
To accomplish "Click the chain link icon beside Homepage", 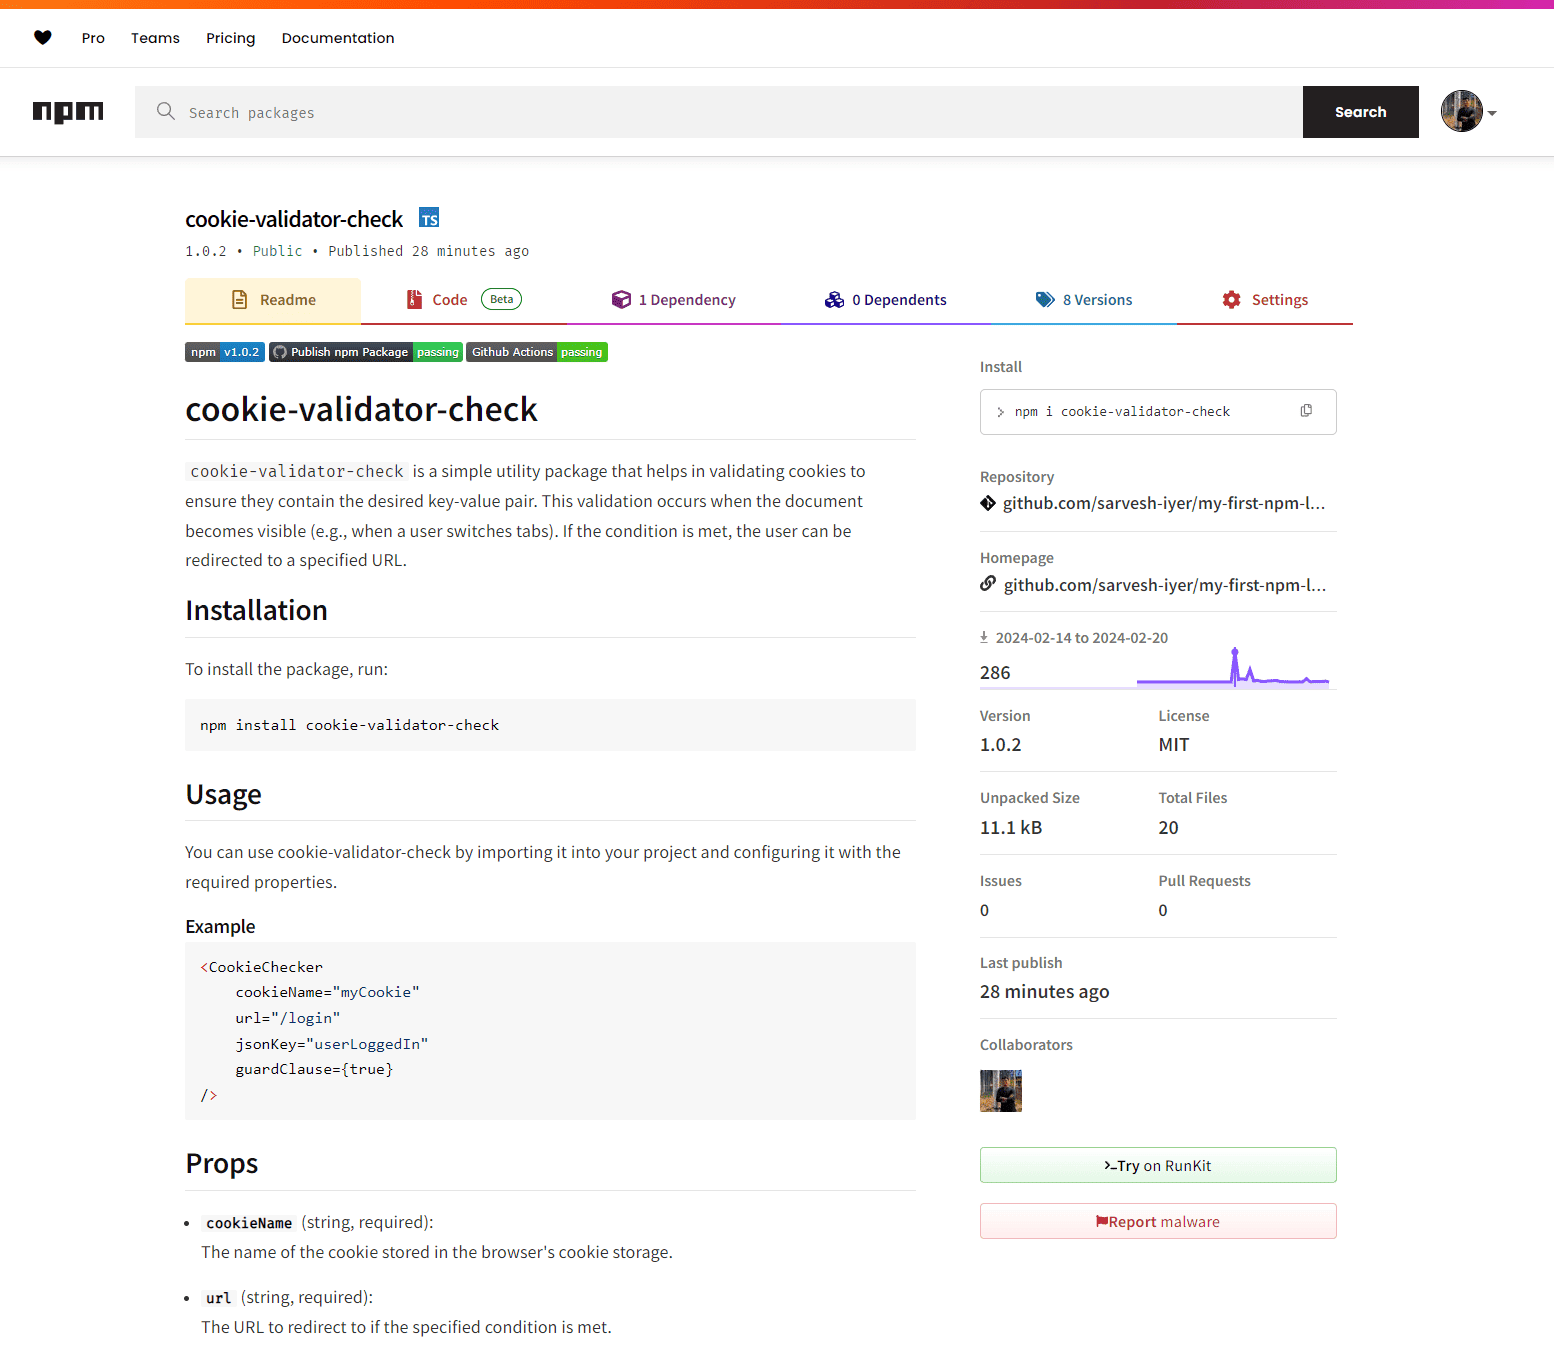I will tap(988, 584).
